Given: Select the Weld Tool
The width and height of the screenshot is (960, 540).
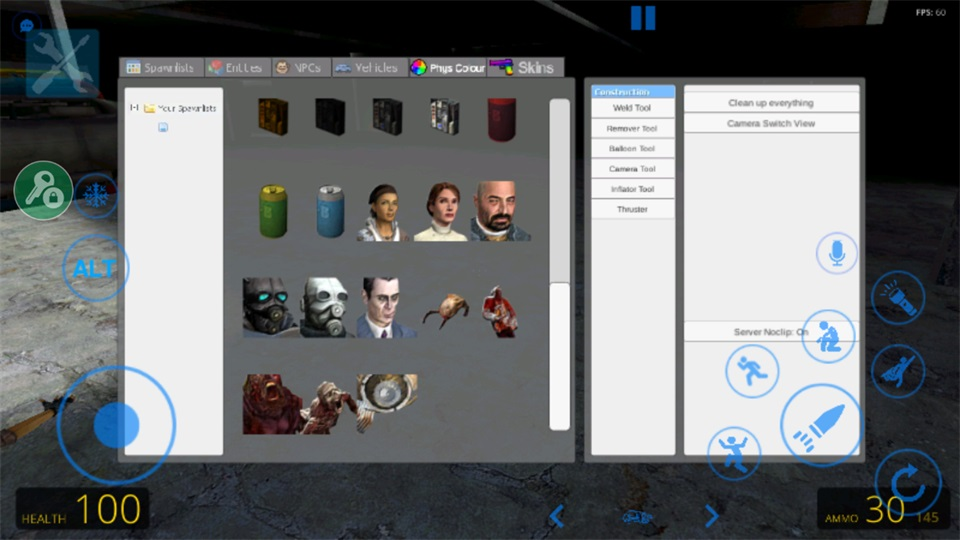Looking at the screenshot, I should pyautogui.click(x=633, y=108).
